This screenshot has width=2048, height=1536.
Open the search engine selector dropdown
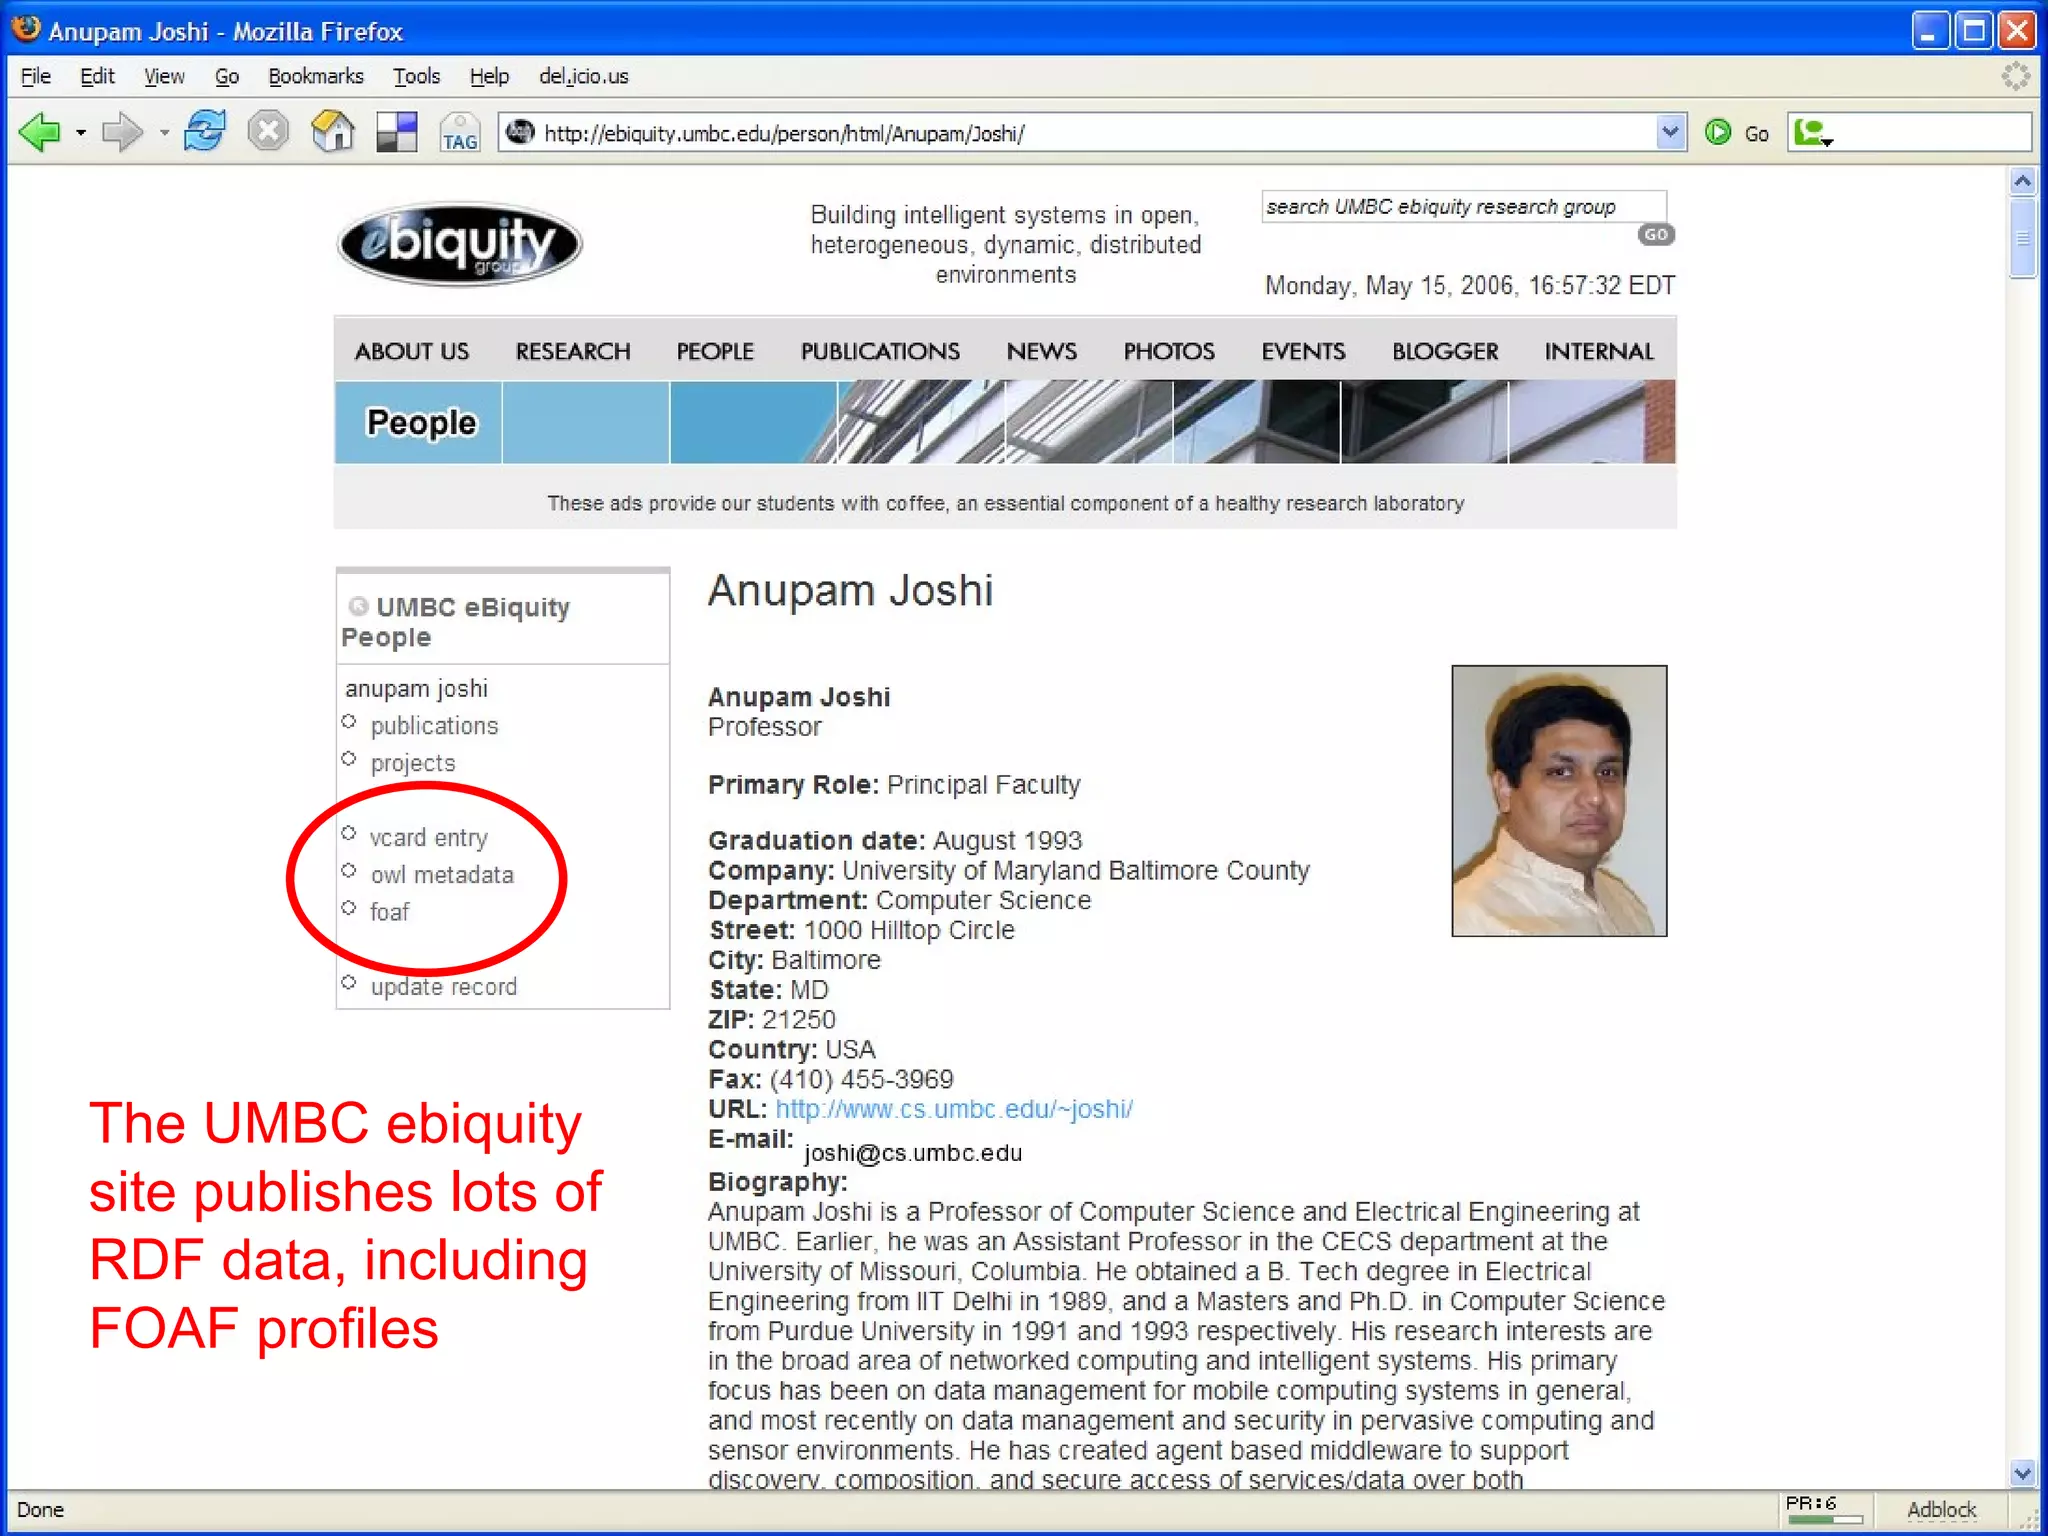click(x=1814, y=133)
